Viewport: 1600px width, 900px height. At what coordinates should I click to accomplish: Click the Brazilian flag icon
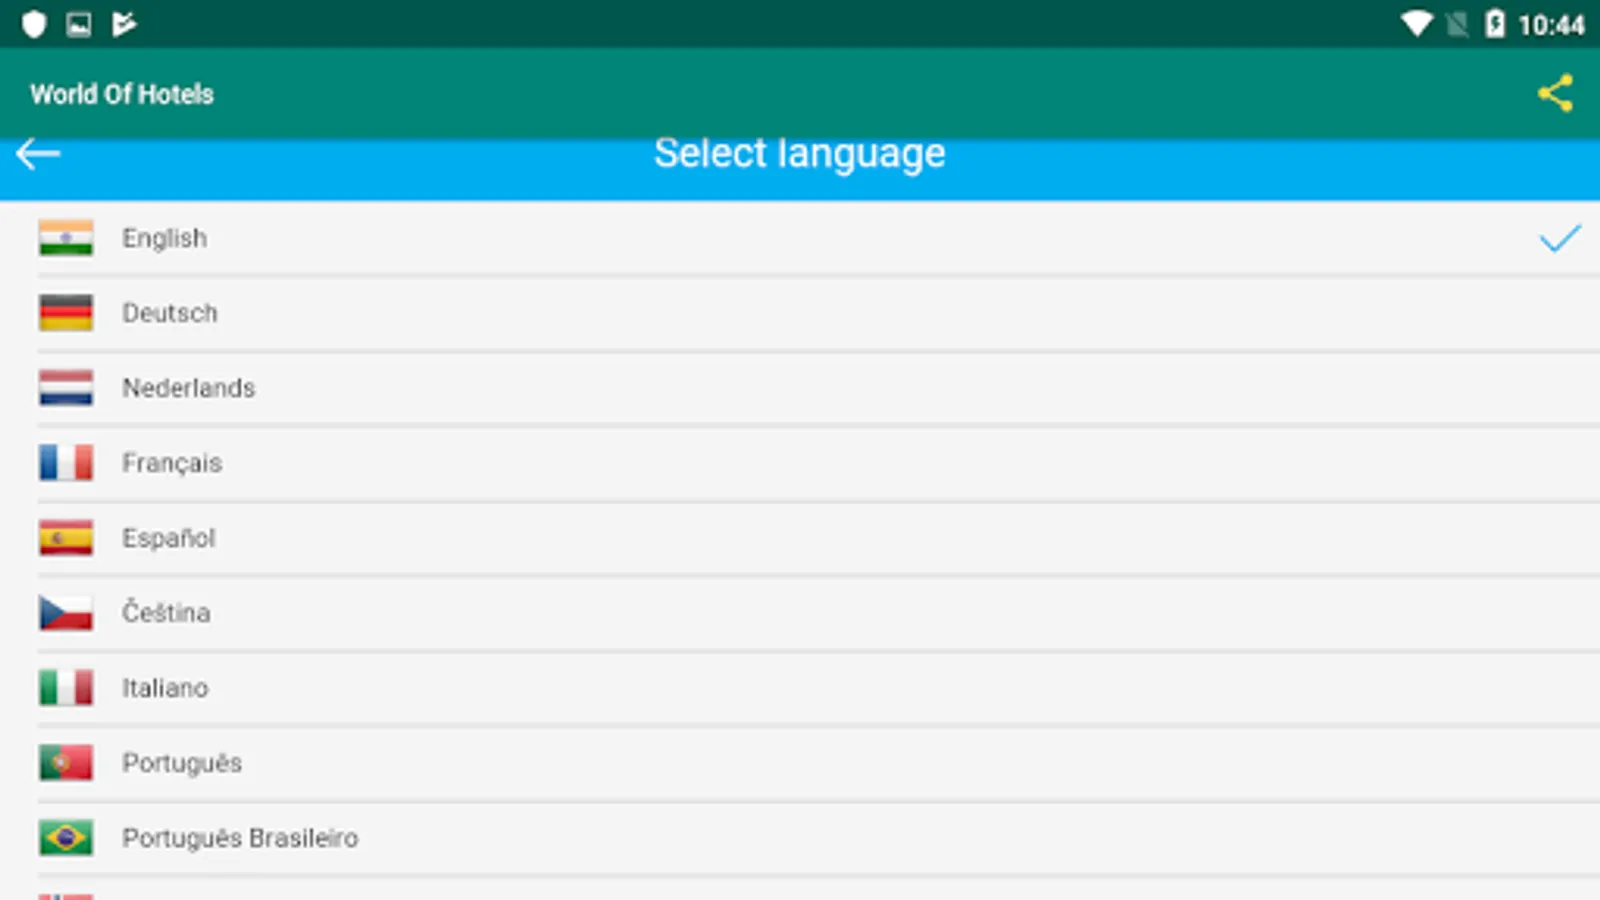[x=66, y=838]
